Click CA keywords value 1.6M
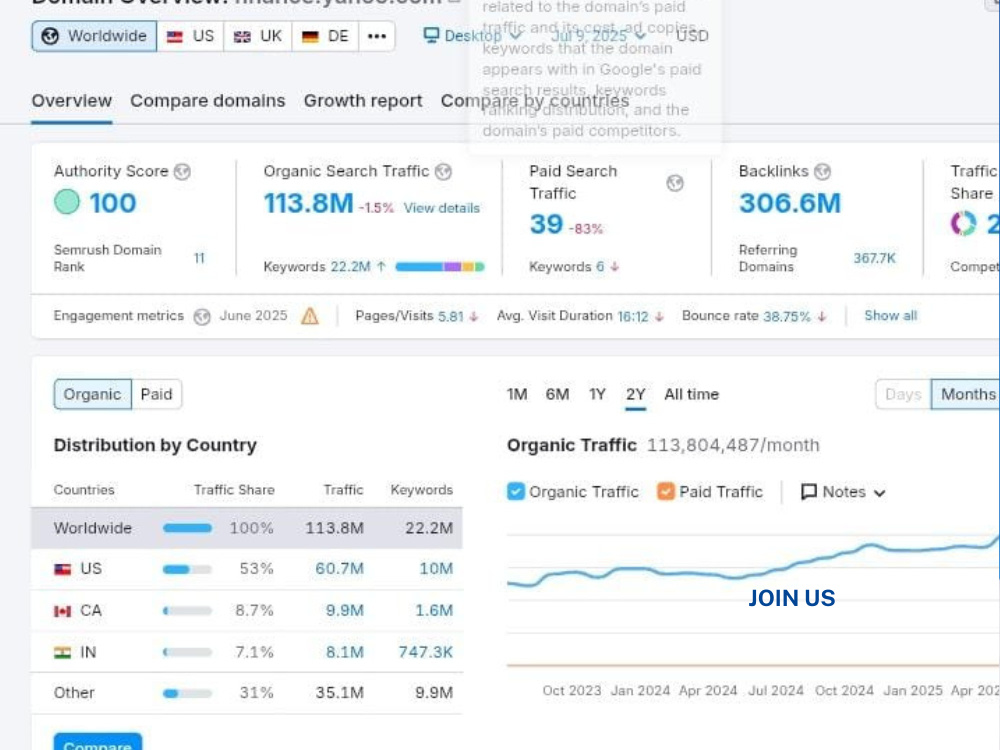Viewport: 1000px width, 750px height. (434, 610)
